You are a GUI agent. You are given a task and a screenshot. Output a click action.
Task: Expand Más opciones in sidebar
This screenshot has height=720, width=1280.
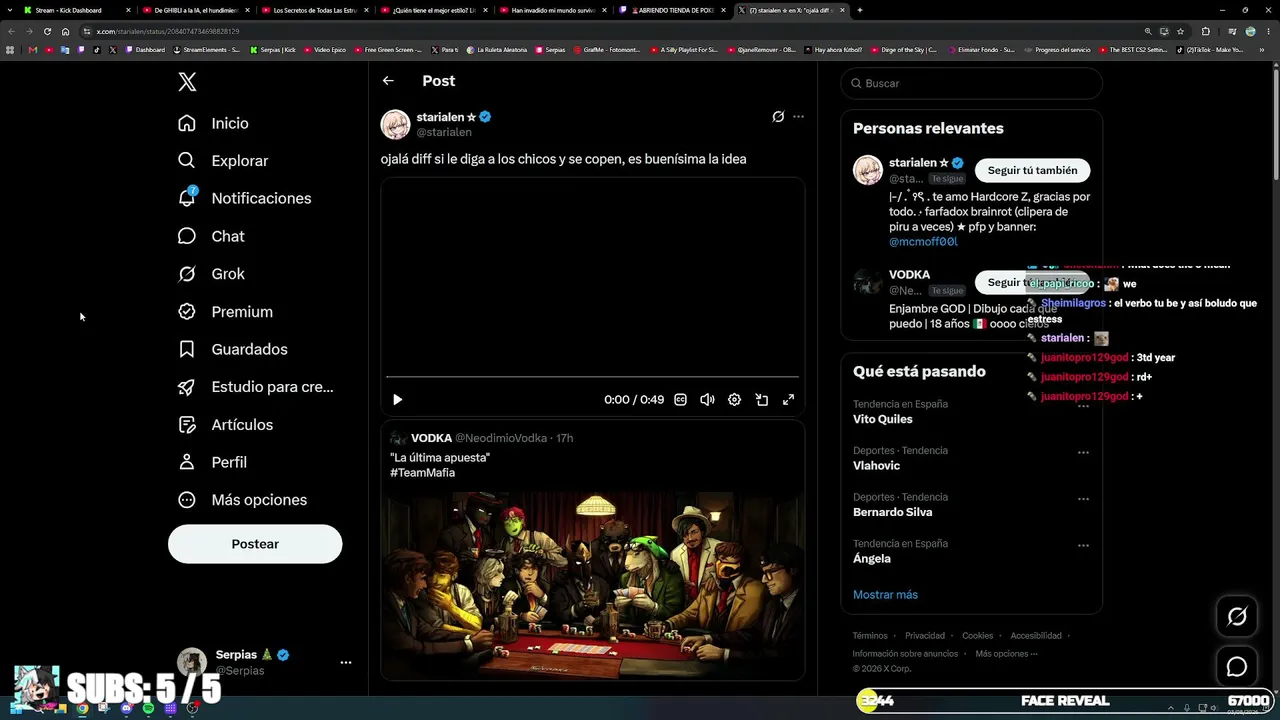242,500
